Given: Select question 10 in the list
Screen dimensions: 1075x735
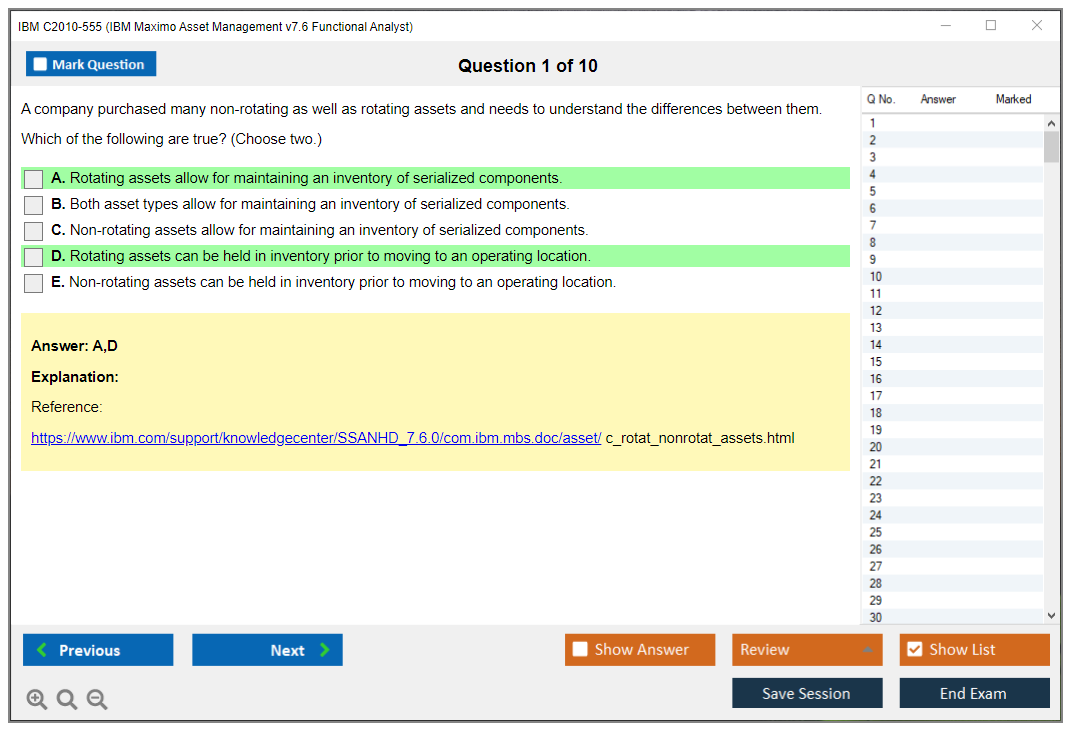Looking at the screenshot, I should [876, 277].
